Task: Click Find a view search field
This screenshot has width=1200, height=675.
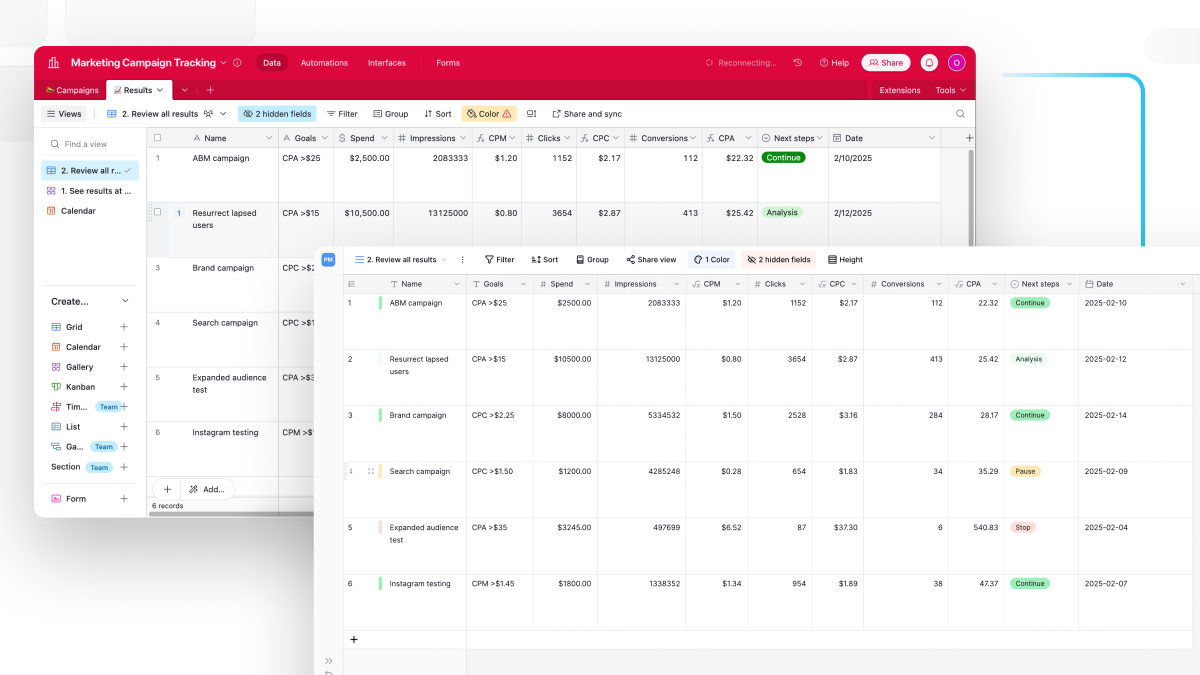Action: pyautogui.click(x=88, y=144)
